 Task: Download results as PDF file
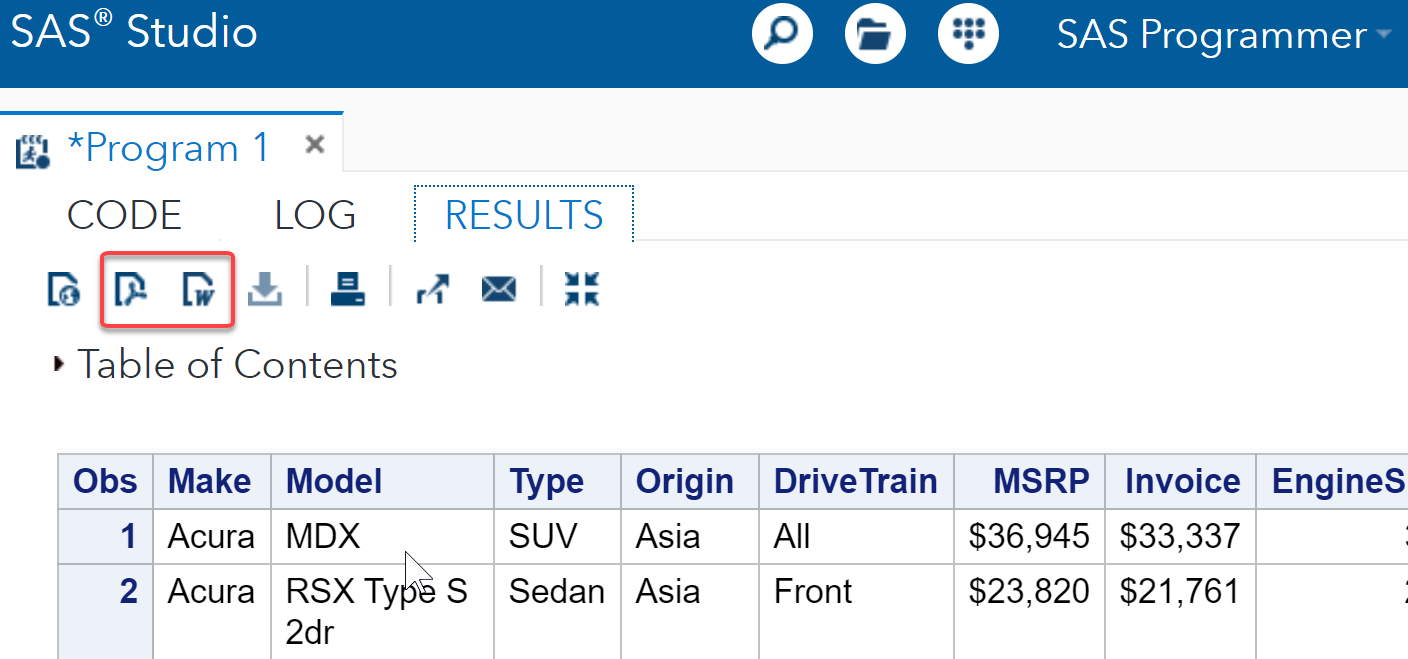[x=131, y=290]
